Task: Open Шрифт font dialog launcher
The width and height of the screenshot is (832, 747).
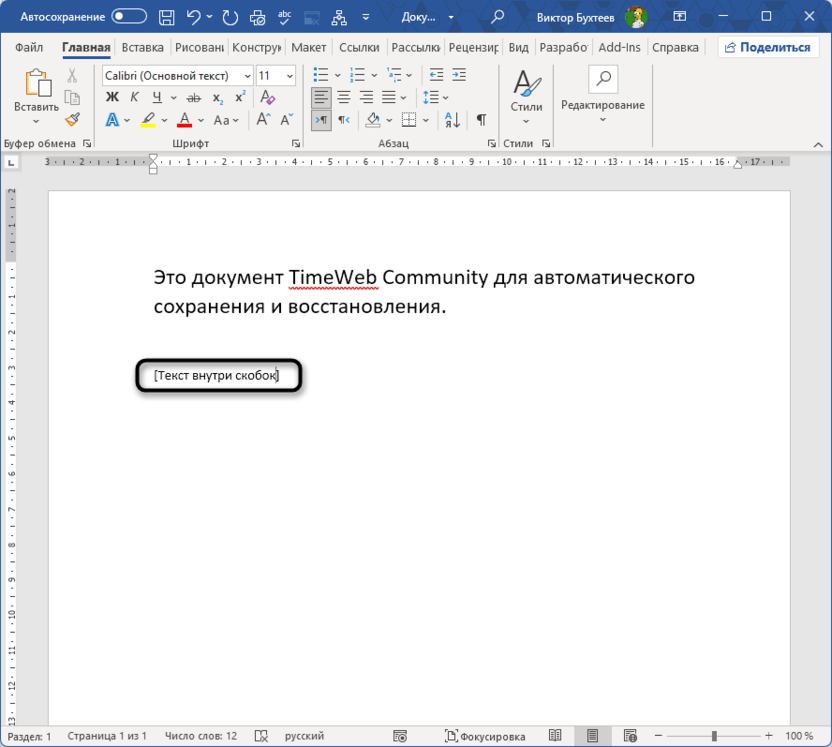Action: coord(296,144)
